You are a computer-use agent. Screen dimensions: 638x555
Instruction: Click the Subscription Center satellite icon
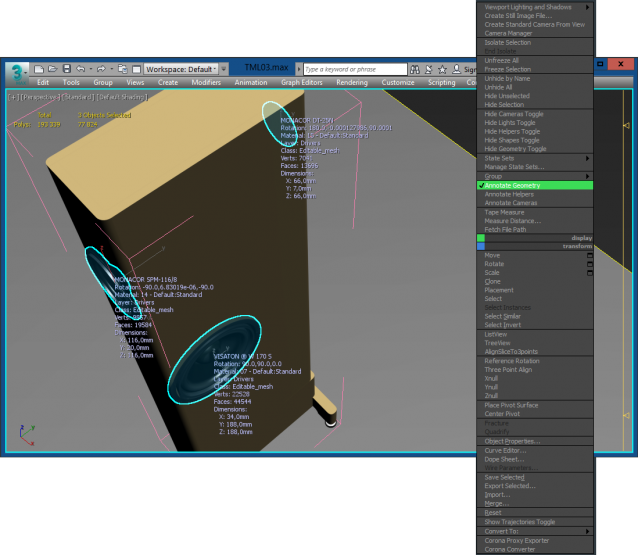[x=428, y=70]
